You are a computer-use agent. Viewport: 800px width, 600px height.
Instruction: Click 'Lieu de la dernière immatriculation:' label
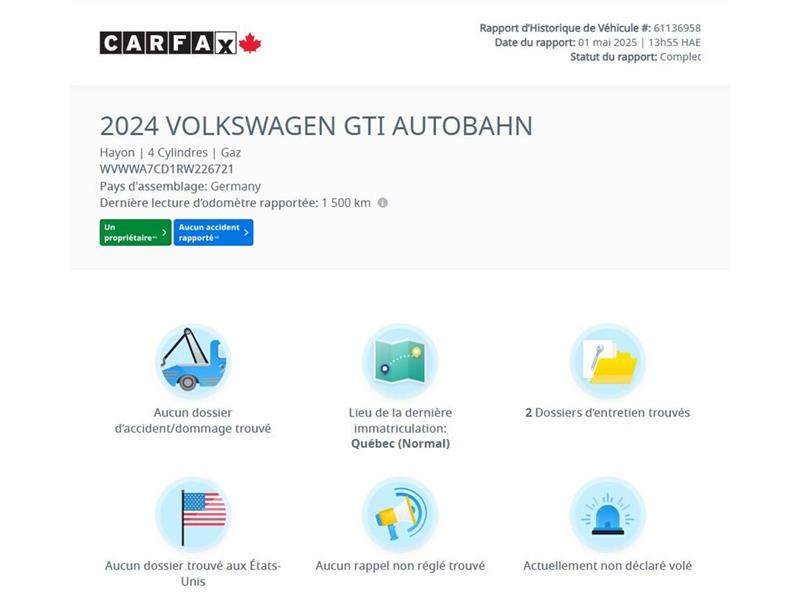click(x=400, y=420)
